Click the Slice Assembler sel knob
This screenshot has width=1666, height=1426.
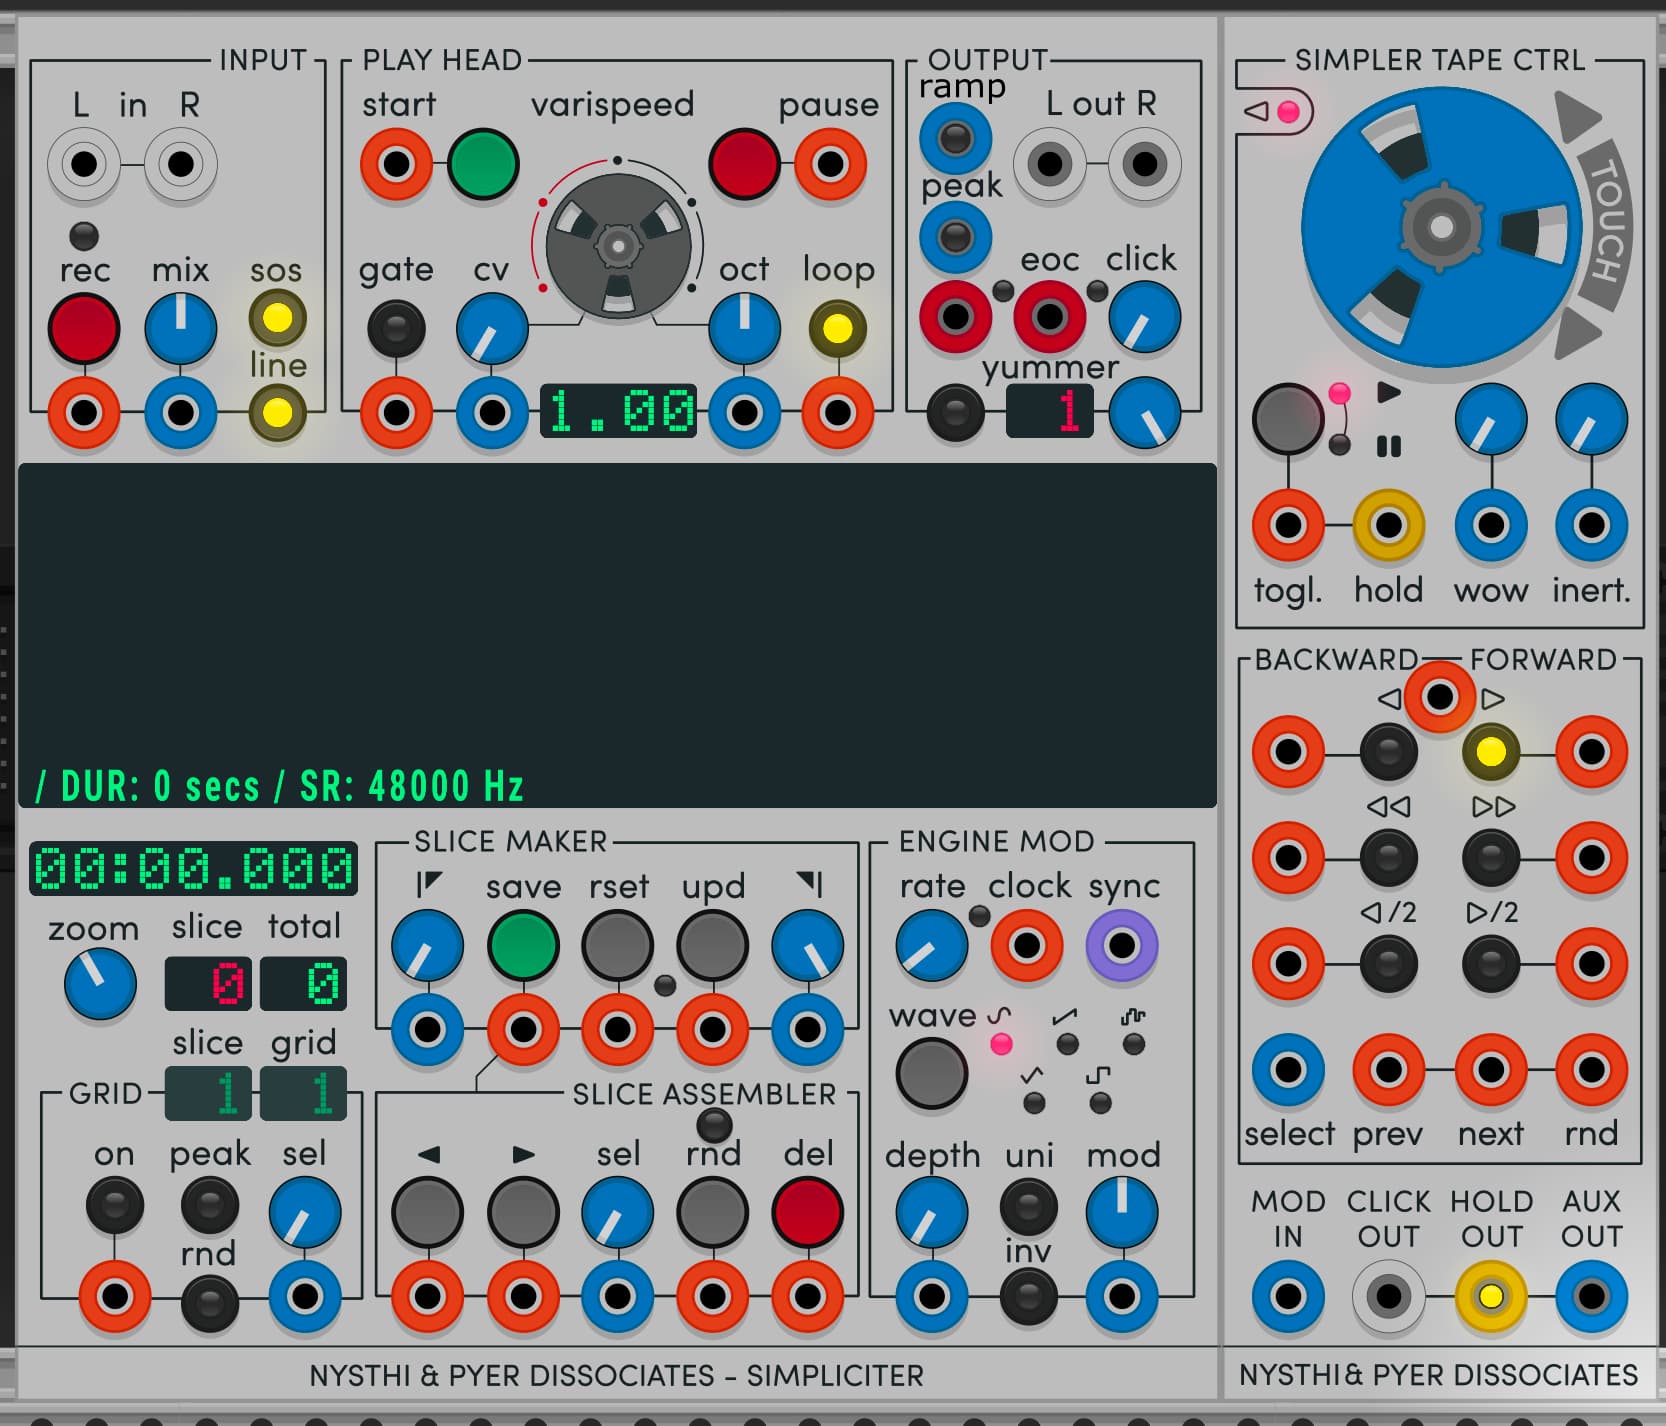pos(618,1213)
